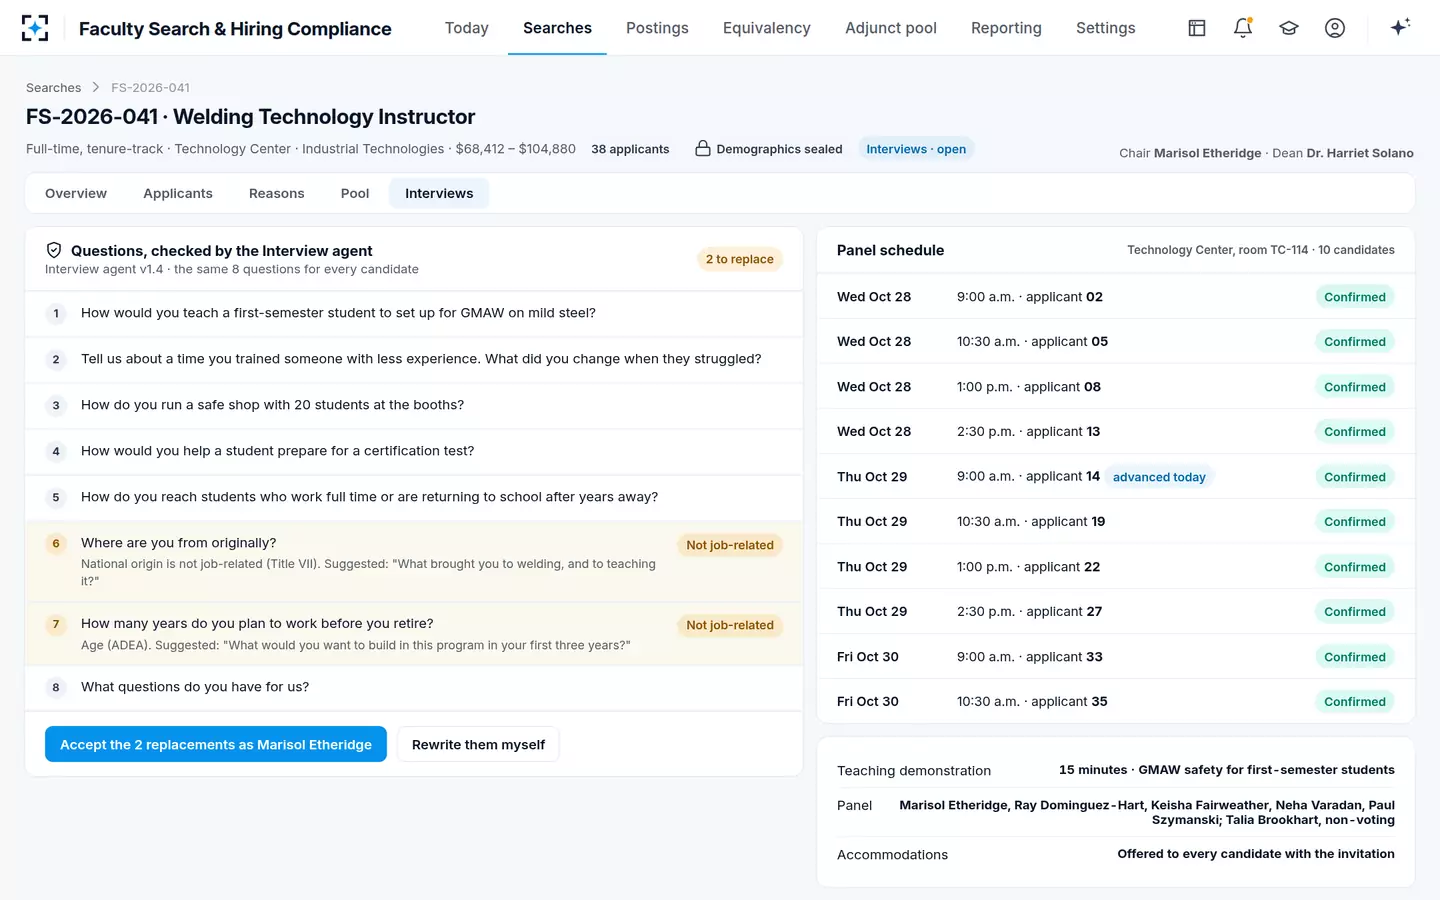Go to the Today tab
1440x900 pixels.
[x=467, y=28]
